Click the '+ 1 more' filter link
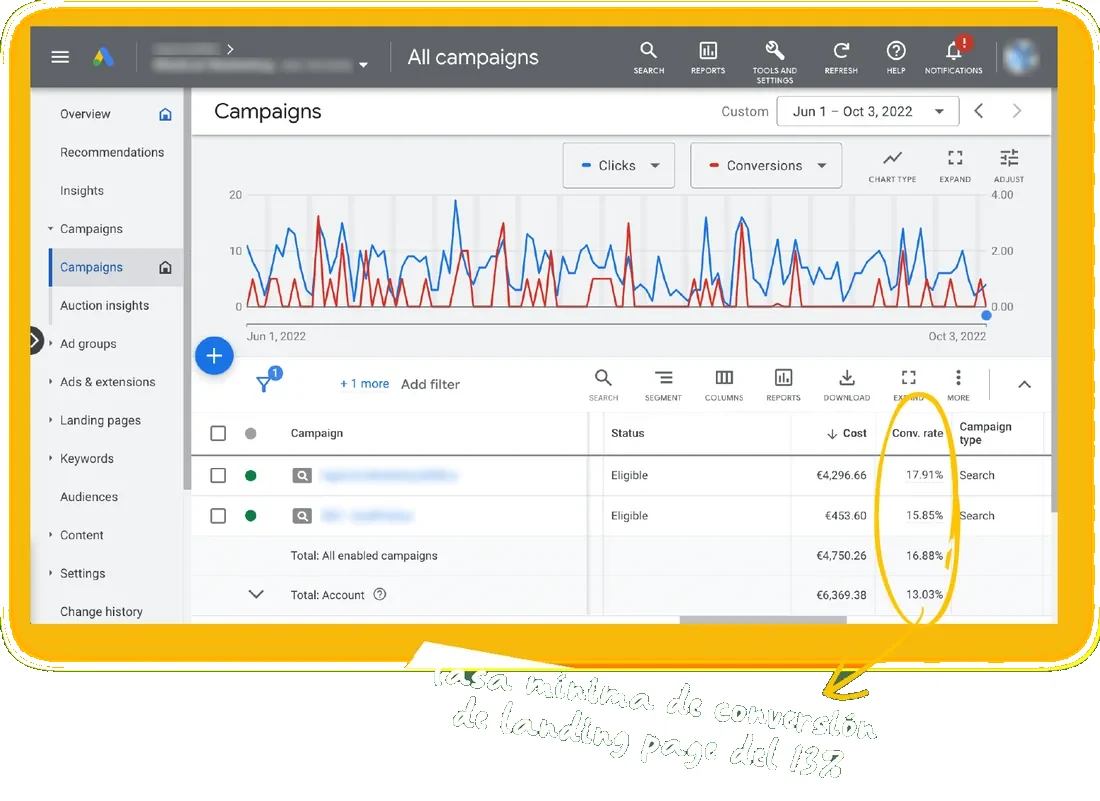The image size is (1100, 801). [x=364, y=384]
